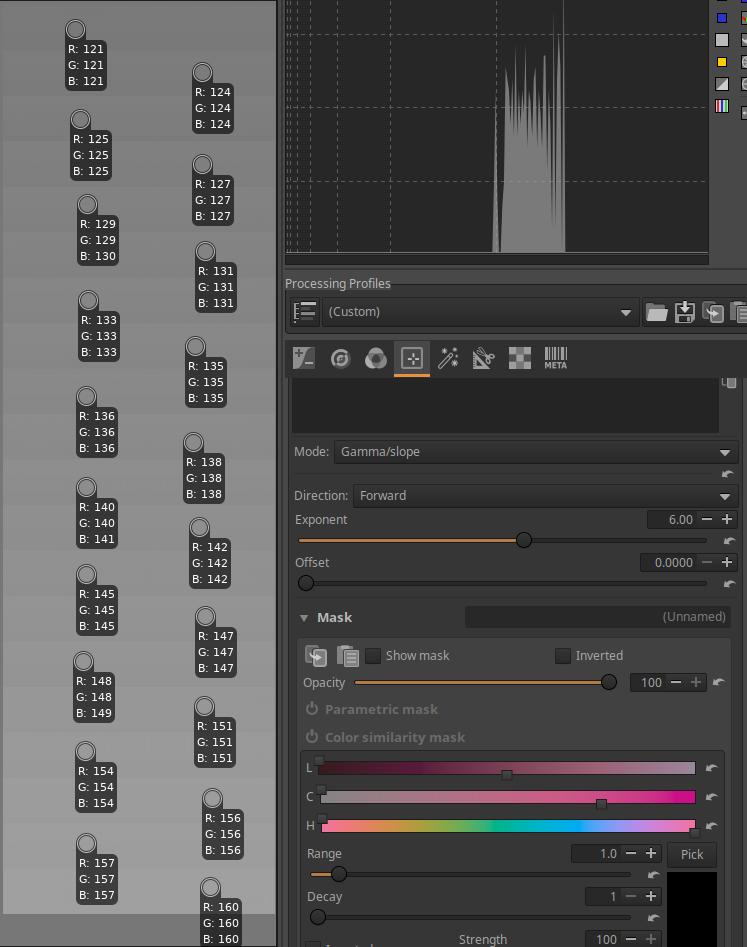Click the Pick button
Viewport: 747px width, 947px height.
(x=692, y=854)
